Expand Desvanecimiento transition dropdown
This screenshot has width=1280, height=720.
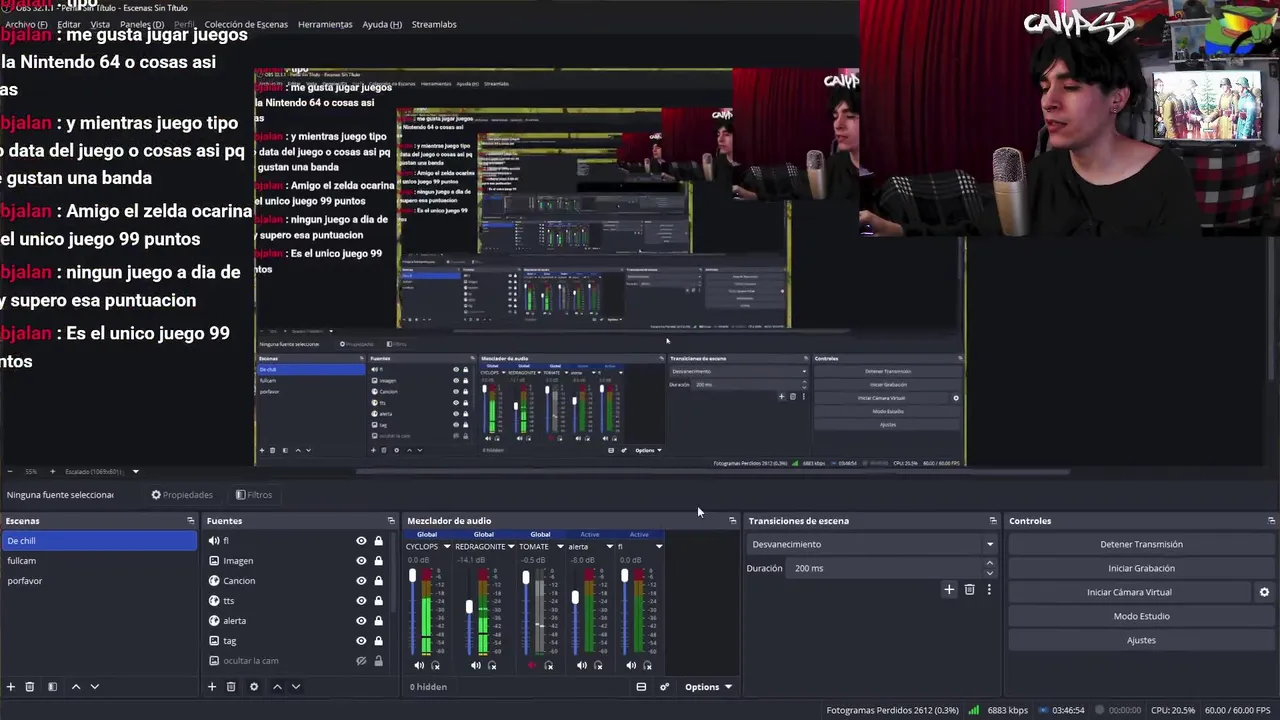[873, 544]
